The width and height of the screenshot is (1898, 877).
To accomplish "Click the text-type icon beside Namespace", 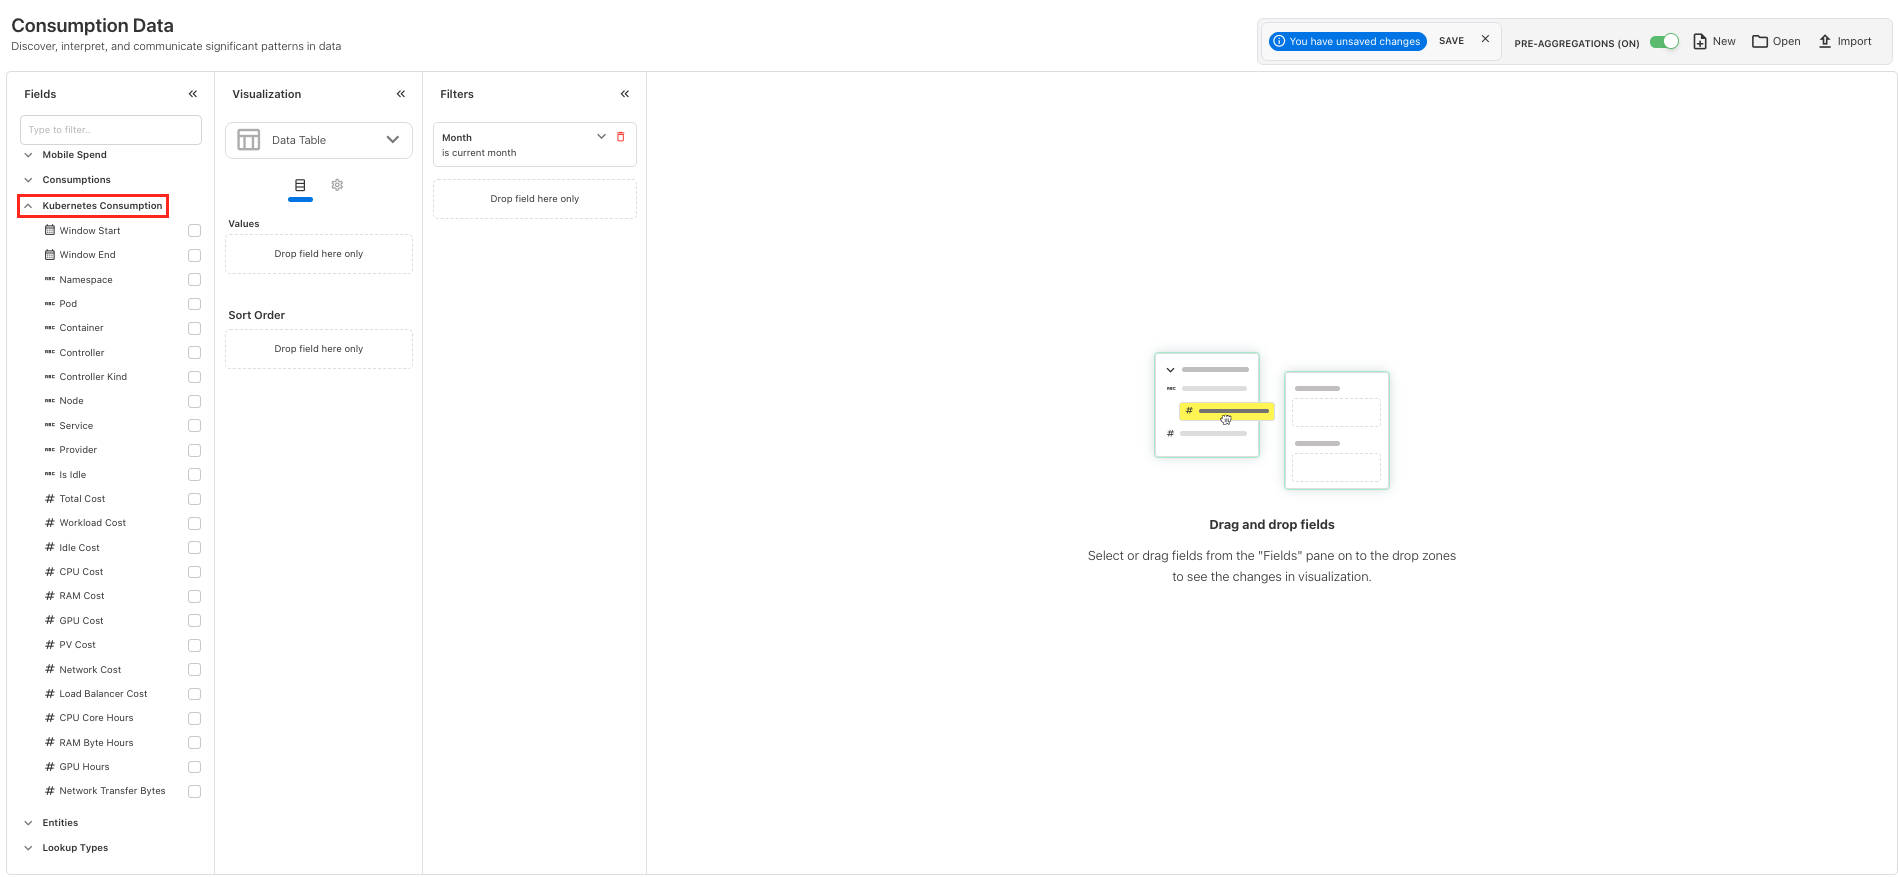I will click(x=50, y=279).
